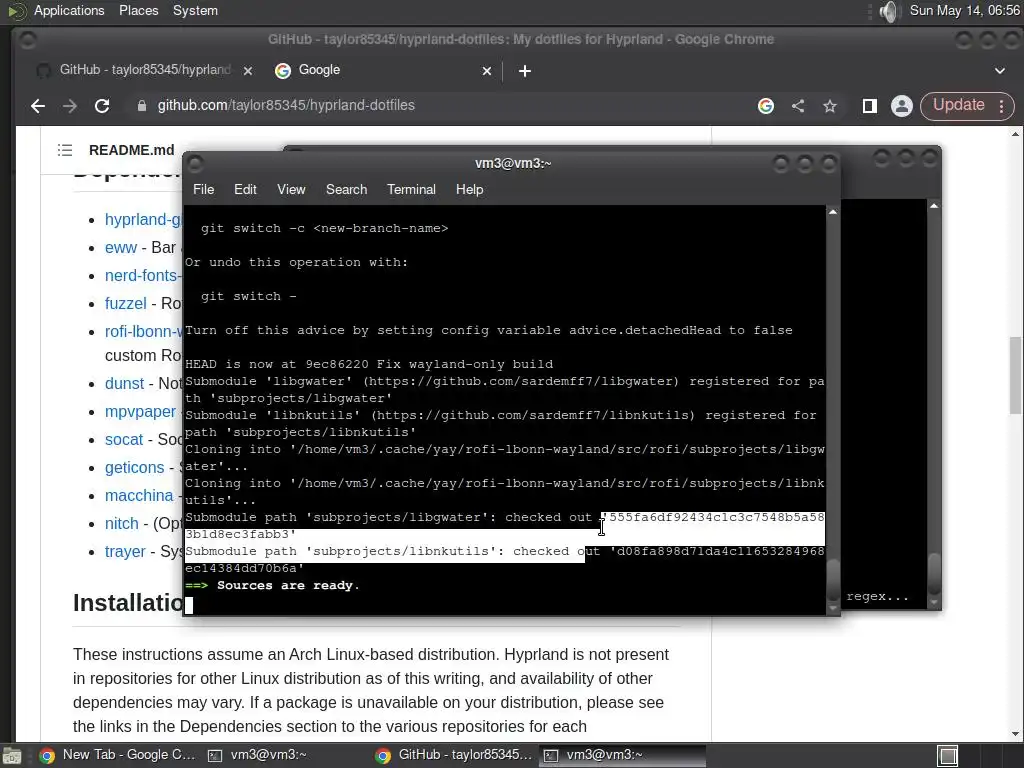Open the macchina link
The width and height of the screenshot is (1024, 768).
139,496
